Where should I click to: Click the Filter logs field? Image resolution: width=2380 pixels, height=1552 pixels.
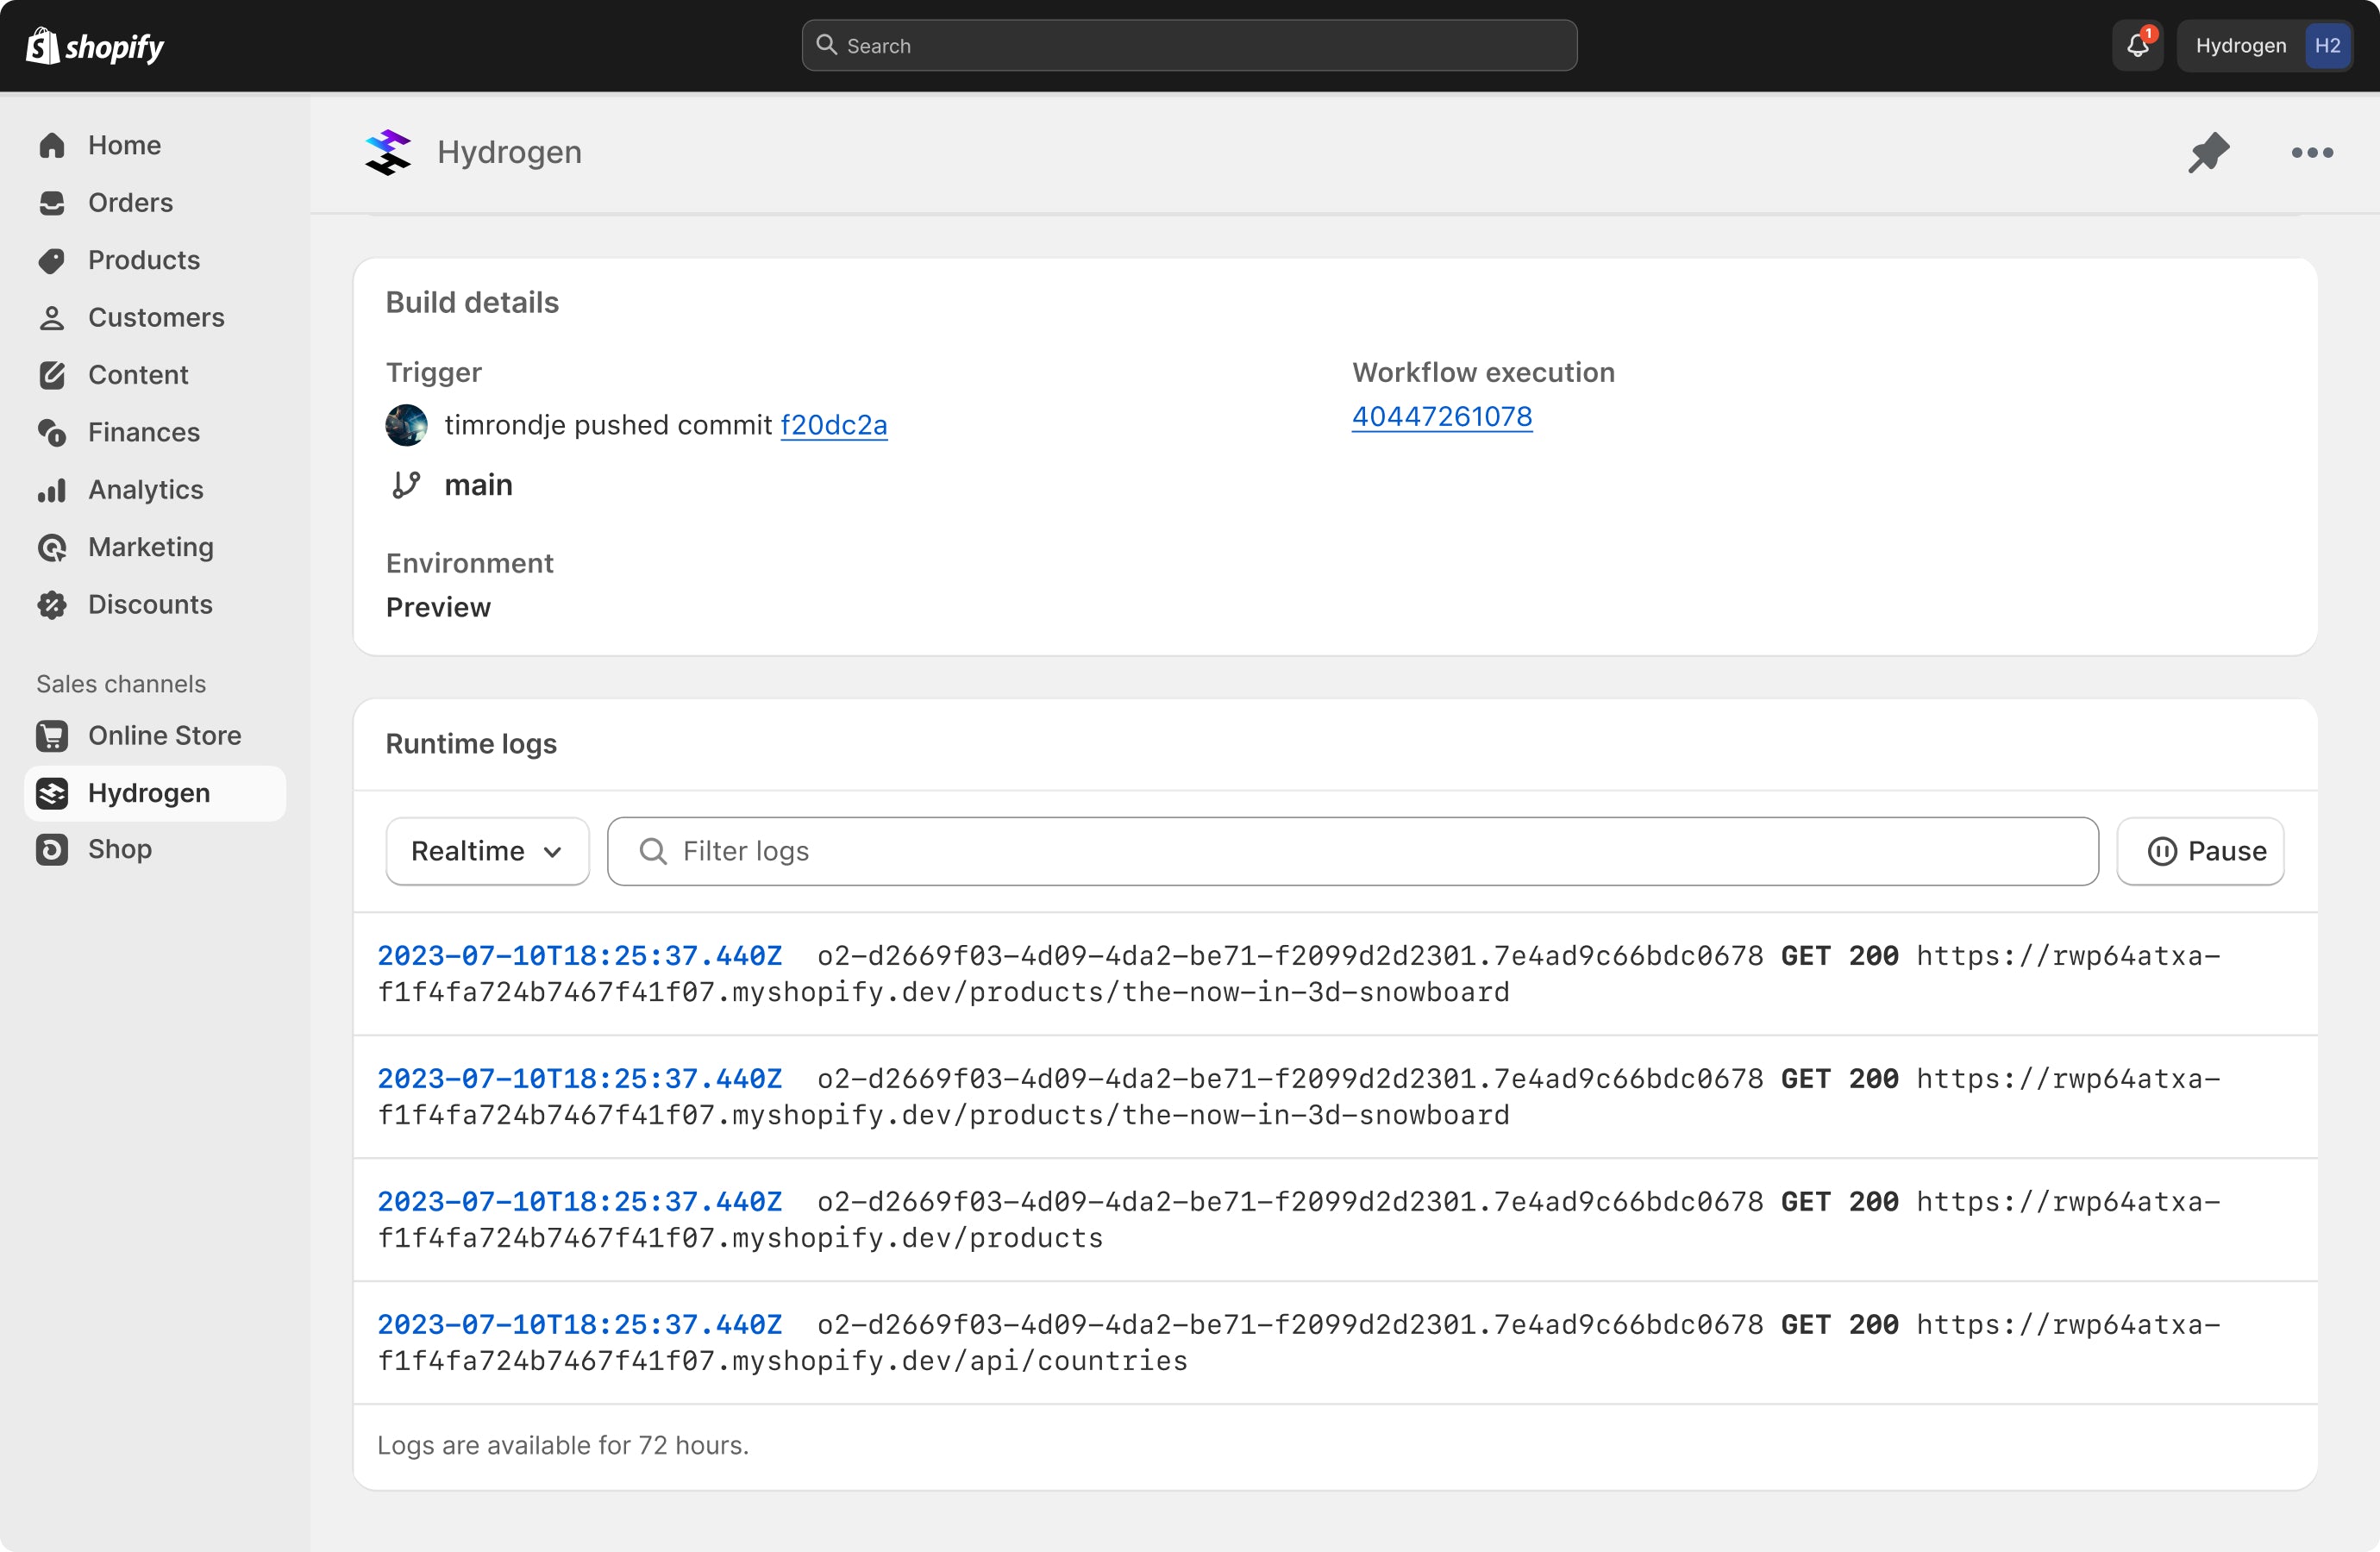[1352, 851]
